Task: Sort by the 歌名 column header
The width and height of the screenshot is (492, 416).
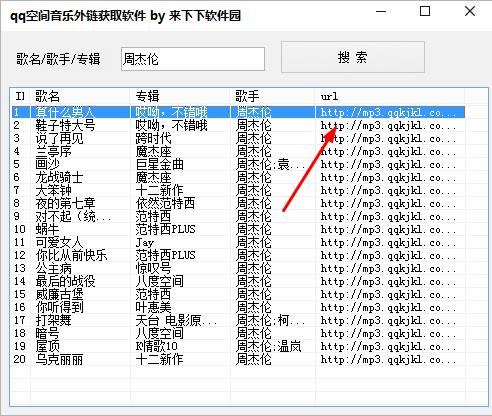Action: [x=80, y=97]
